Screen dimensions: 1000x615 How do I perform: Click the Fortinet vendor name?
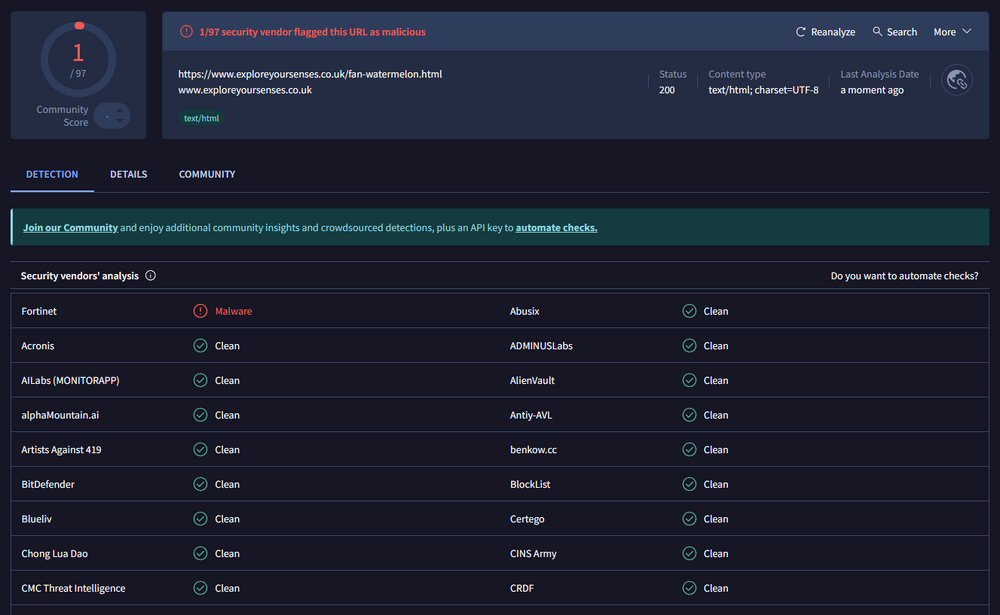pyautogui.click(x=39, y=311)
